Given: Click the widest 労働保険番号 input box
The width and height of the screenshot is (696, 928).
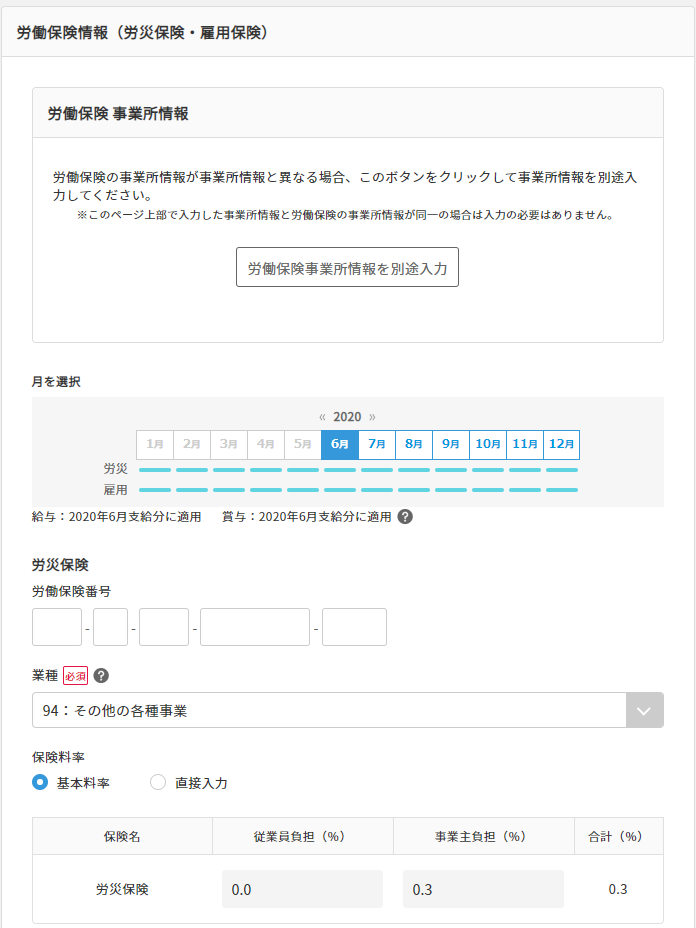Looking at the screenshot, I should click(255, 627).
